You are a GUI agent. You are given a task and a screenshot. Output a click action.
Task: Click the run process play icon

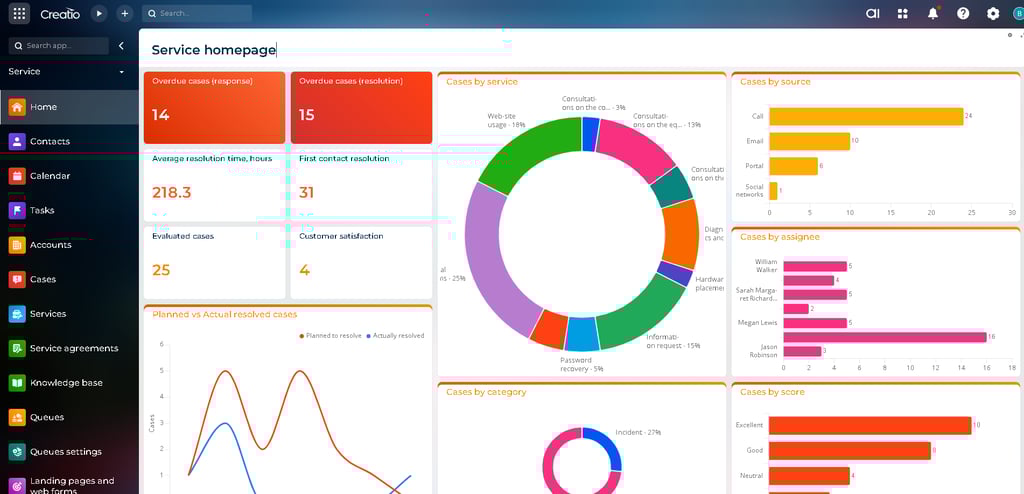click(99, 13)
